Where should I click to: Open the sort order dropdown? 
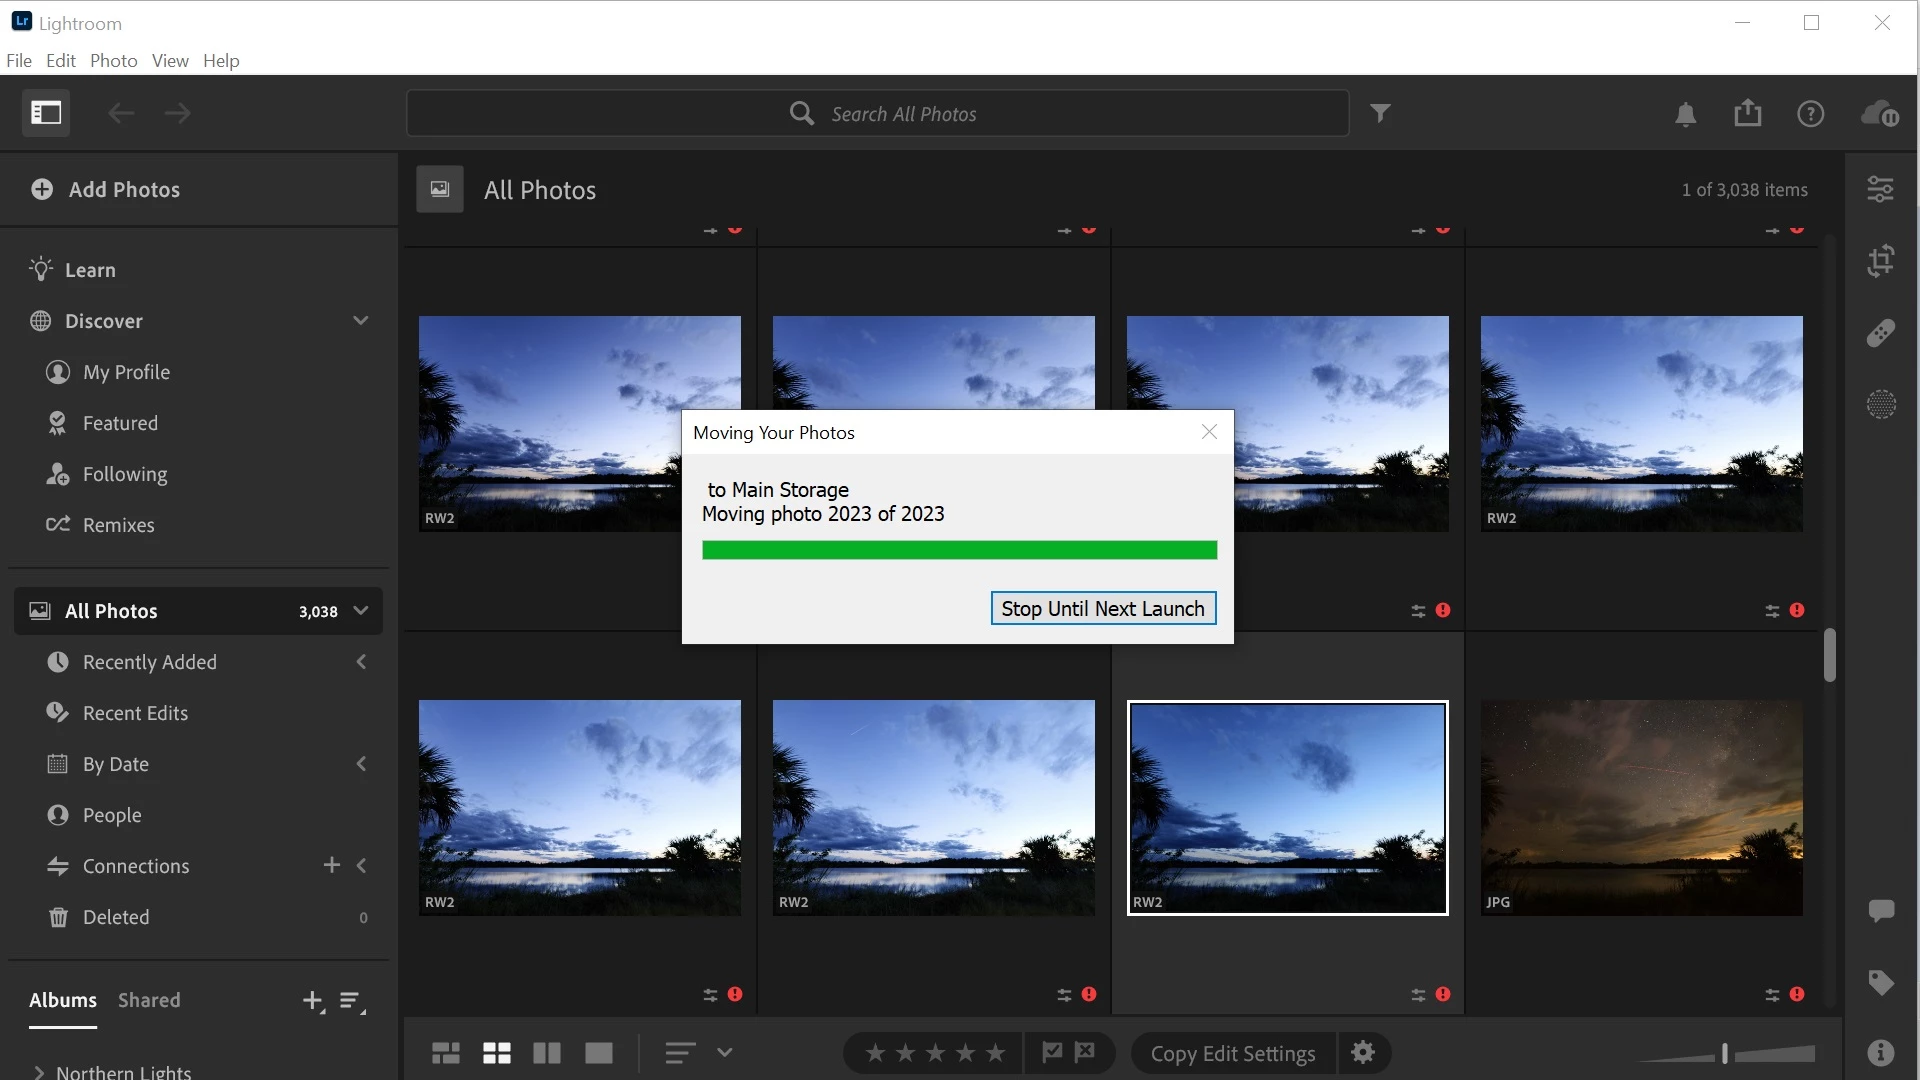pyautogui.click(x=724, y=1053)
